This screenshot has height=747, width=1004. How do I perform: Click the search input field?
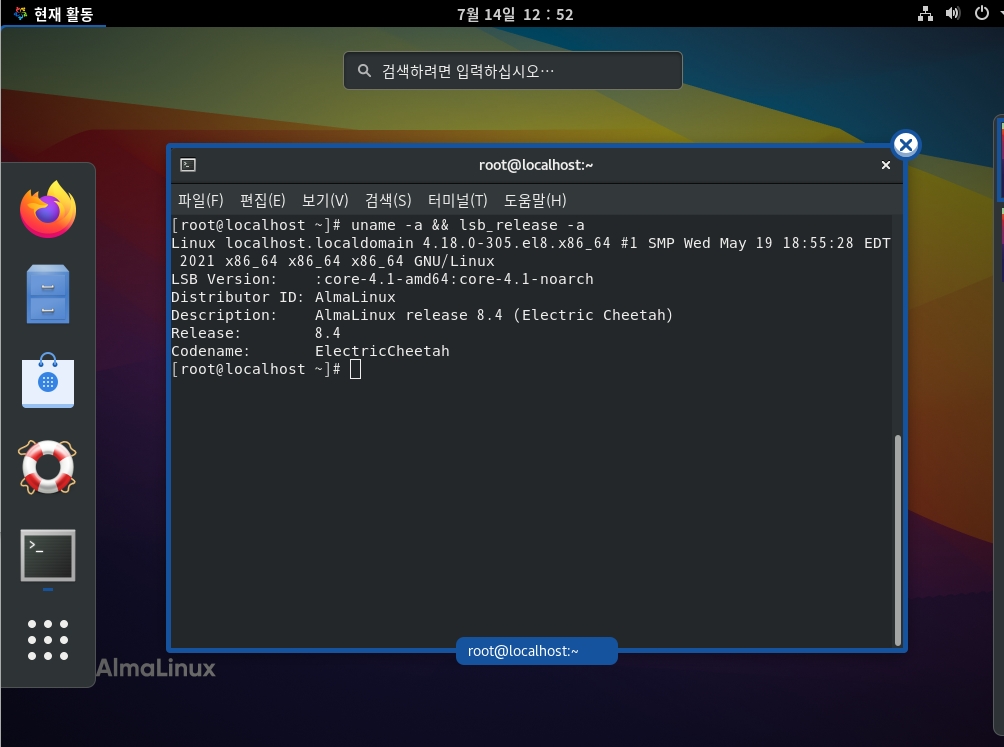point(512,70)
